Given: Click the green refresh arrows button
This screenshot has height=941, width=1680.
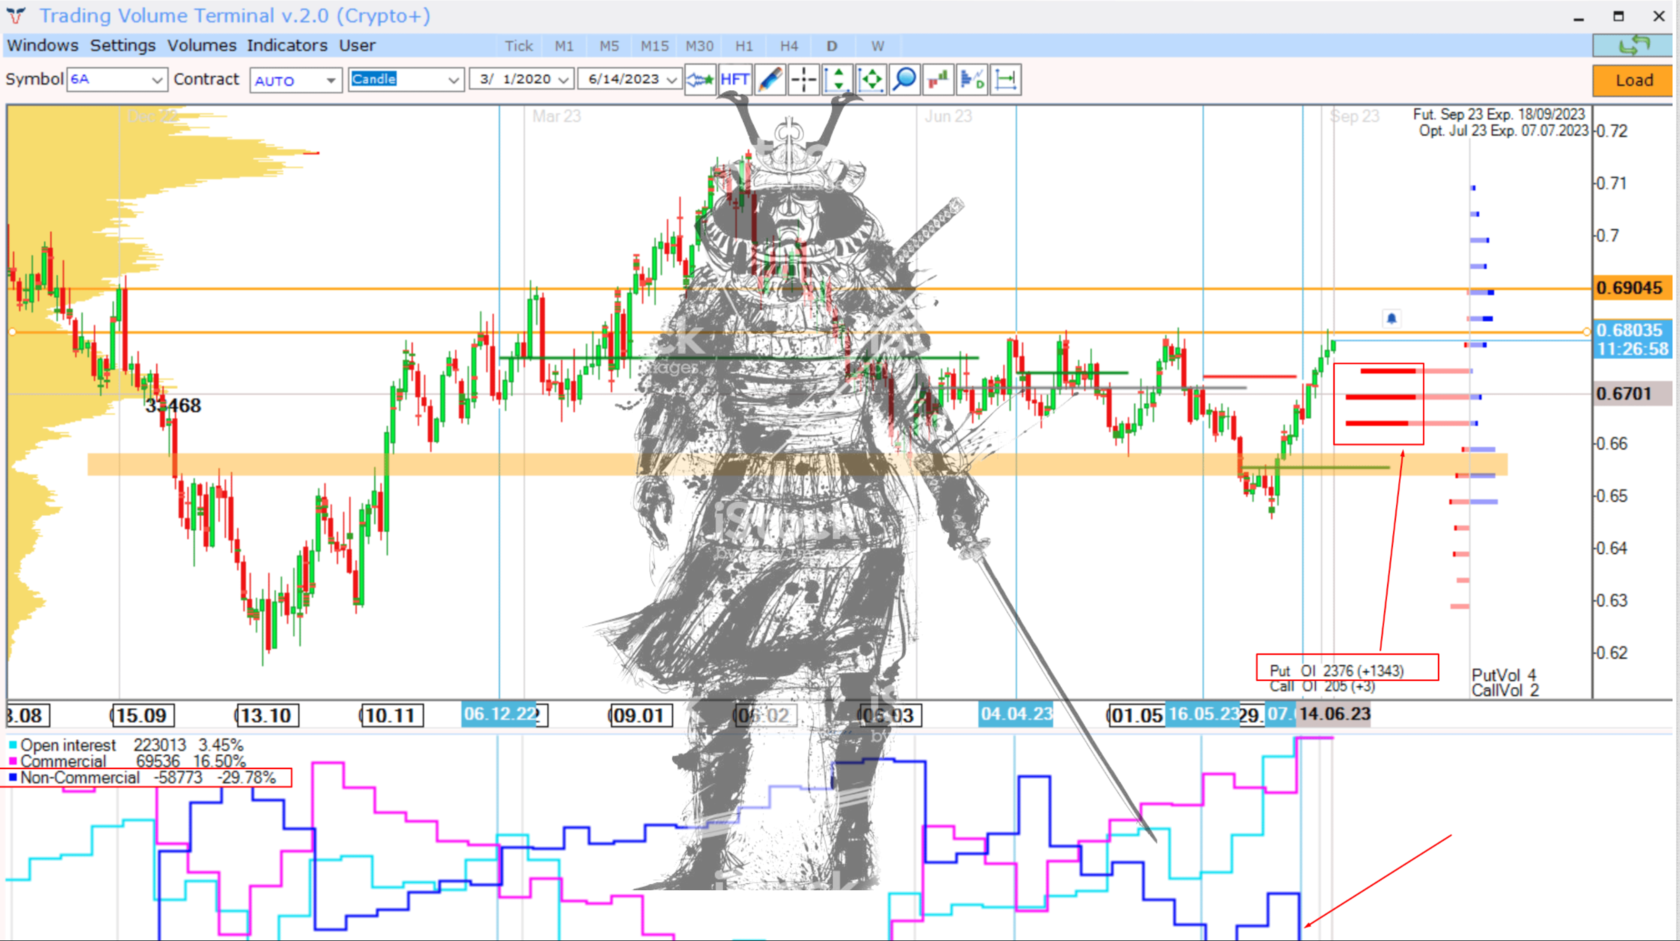Looking at the screenshot, I should click(x=1632, y=45).
